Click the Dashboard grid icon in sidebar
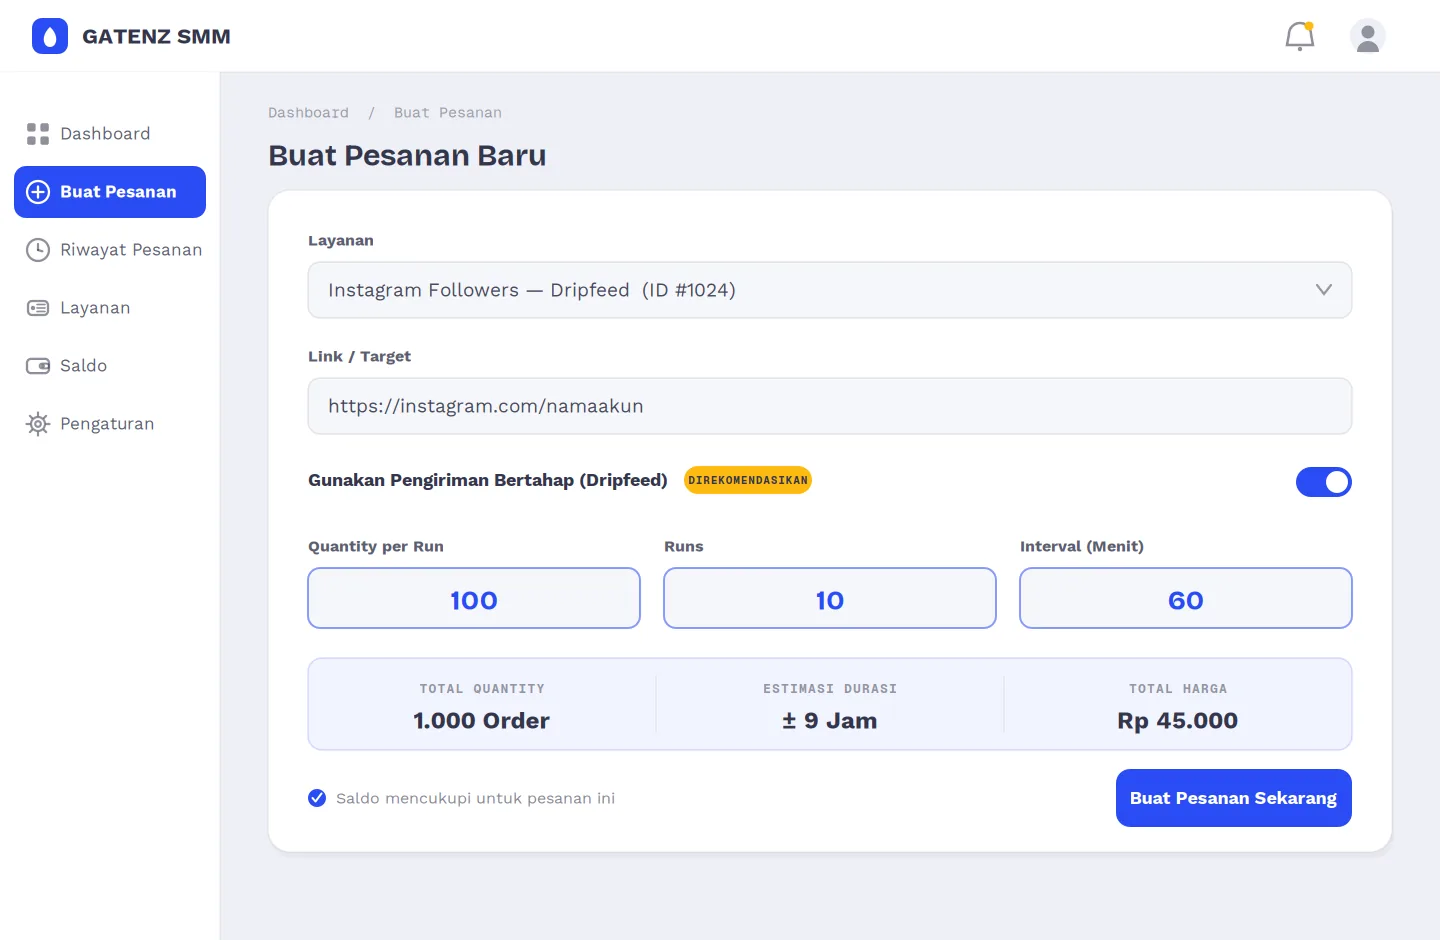This screenshot has width=1440, height=940. (x=38, y=134)
